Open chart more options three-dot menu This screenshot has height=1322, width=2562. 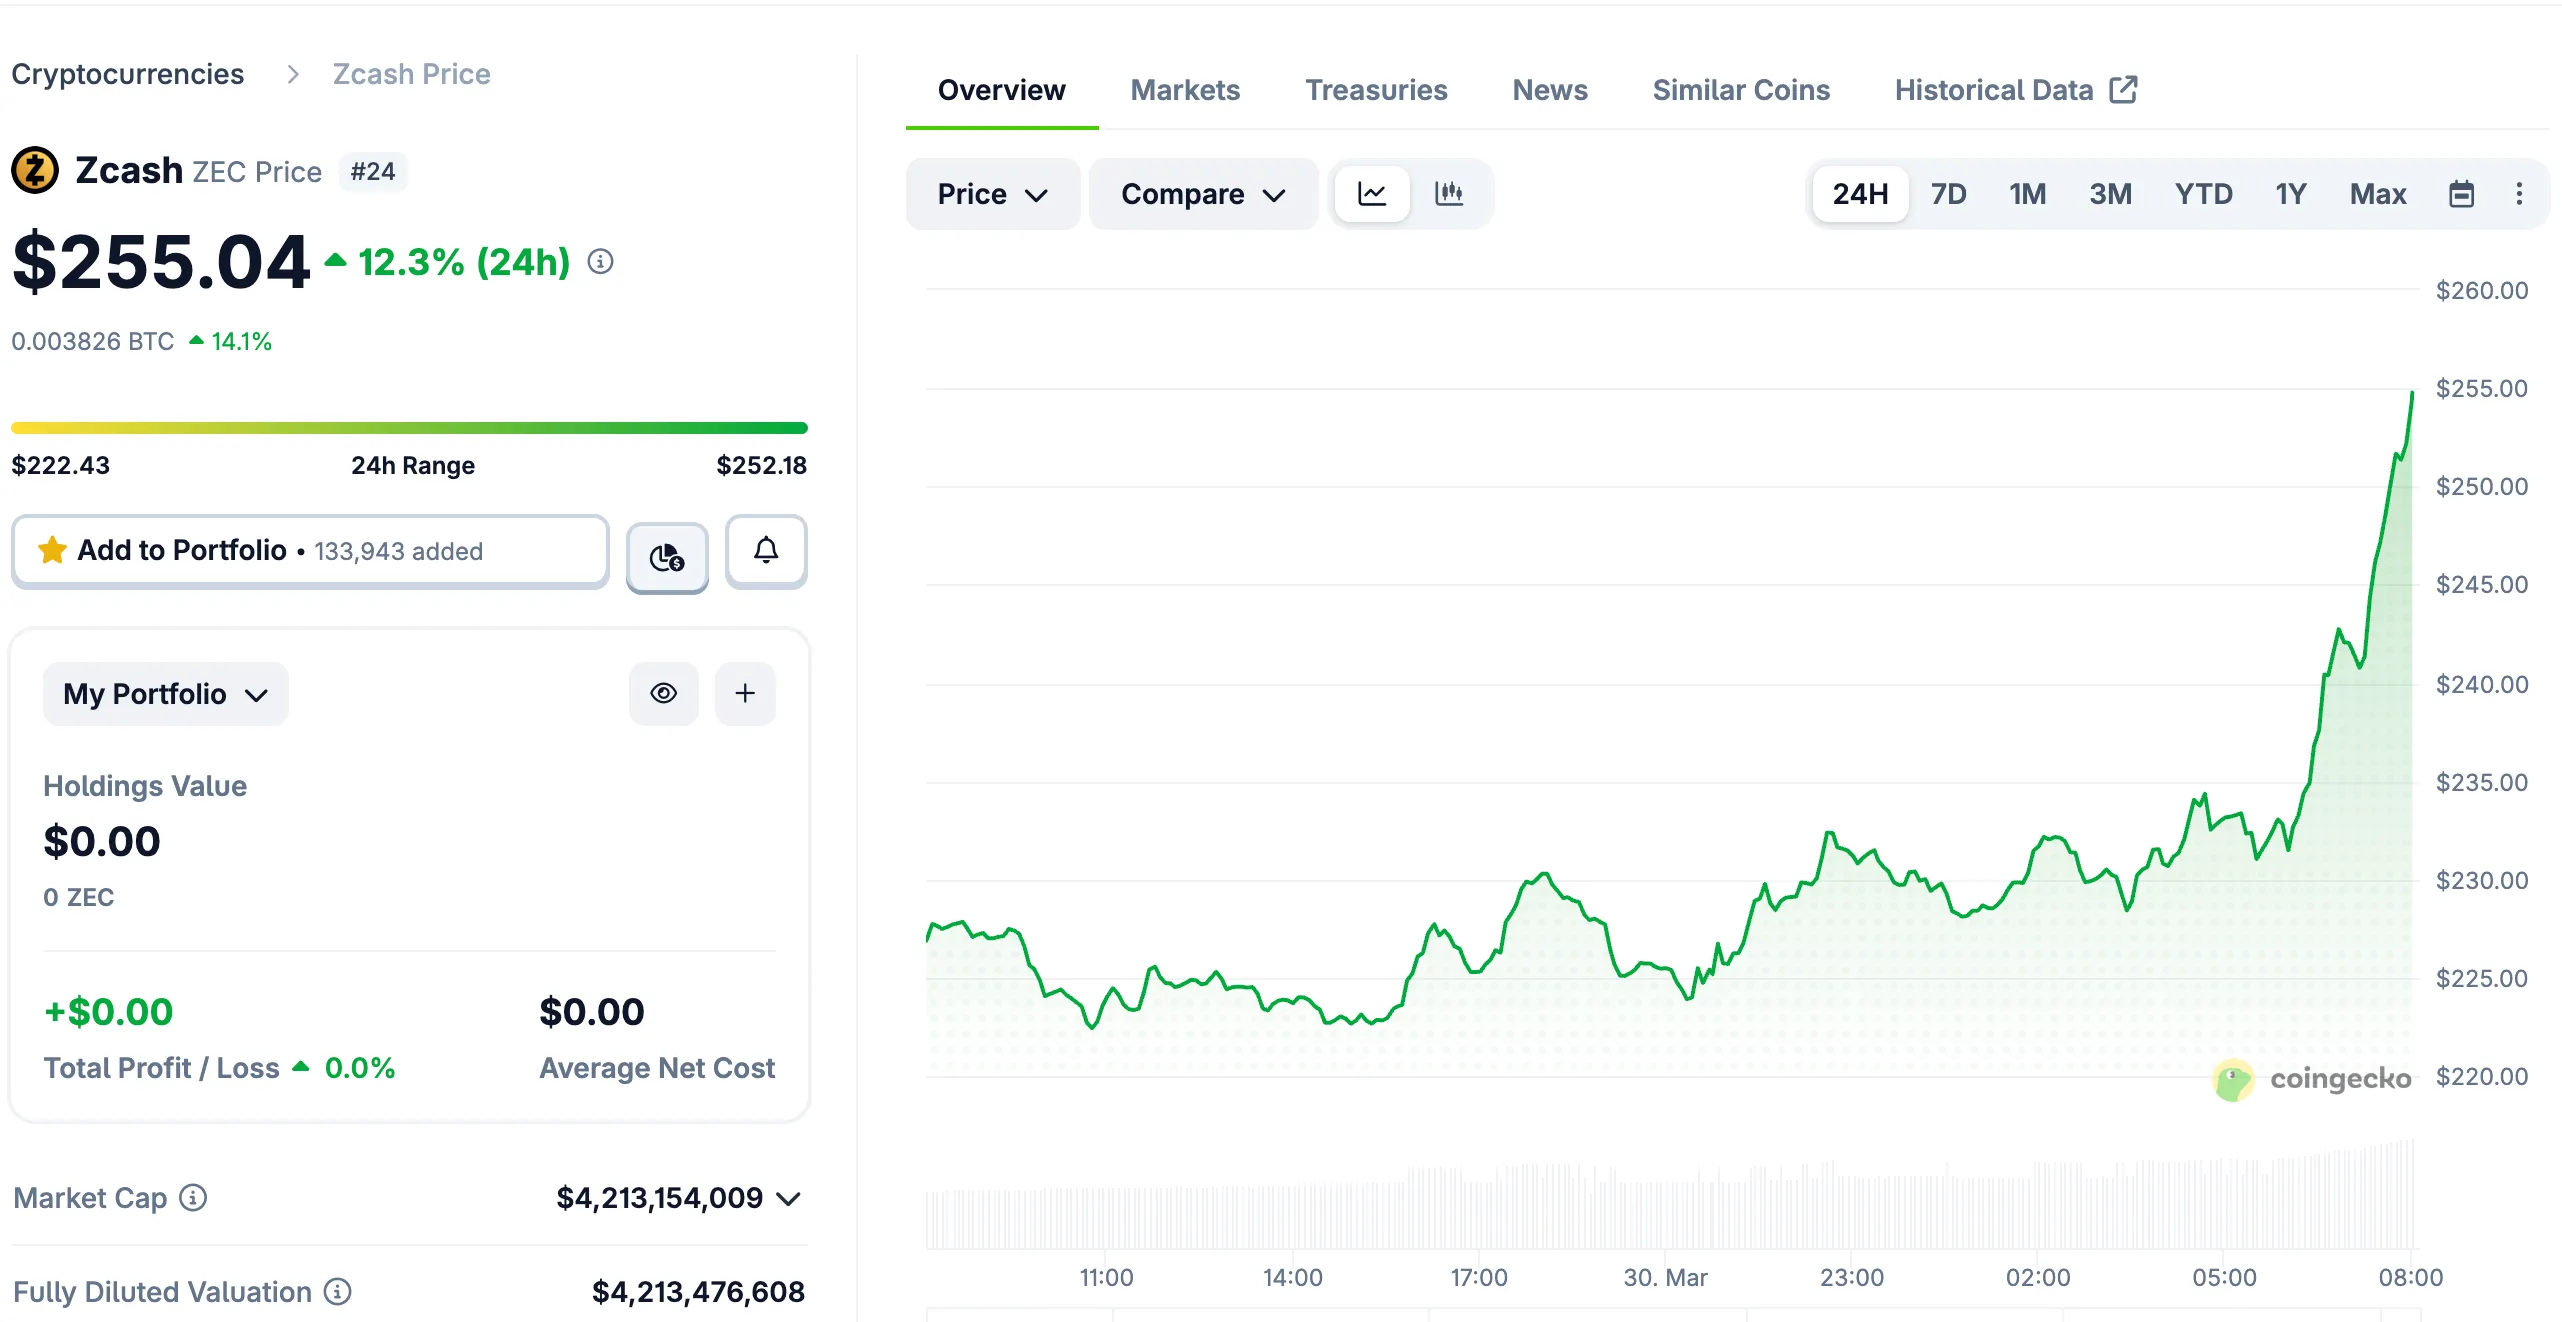(2519, 194)
